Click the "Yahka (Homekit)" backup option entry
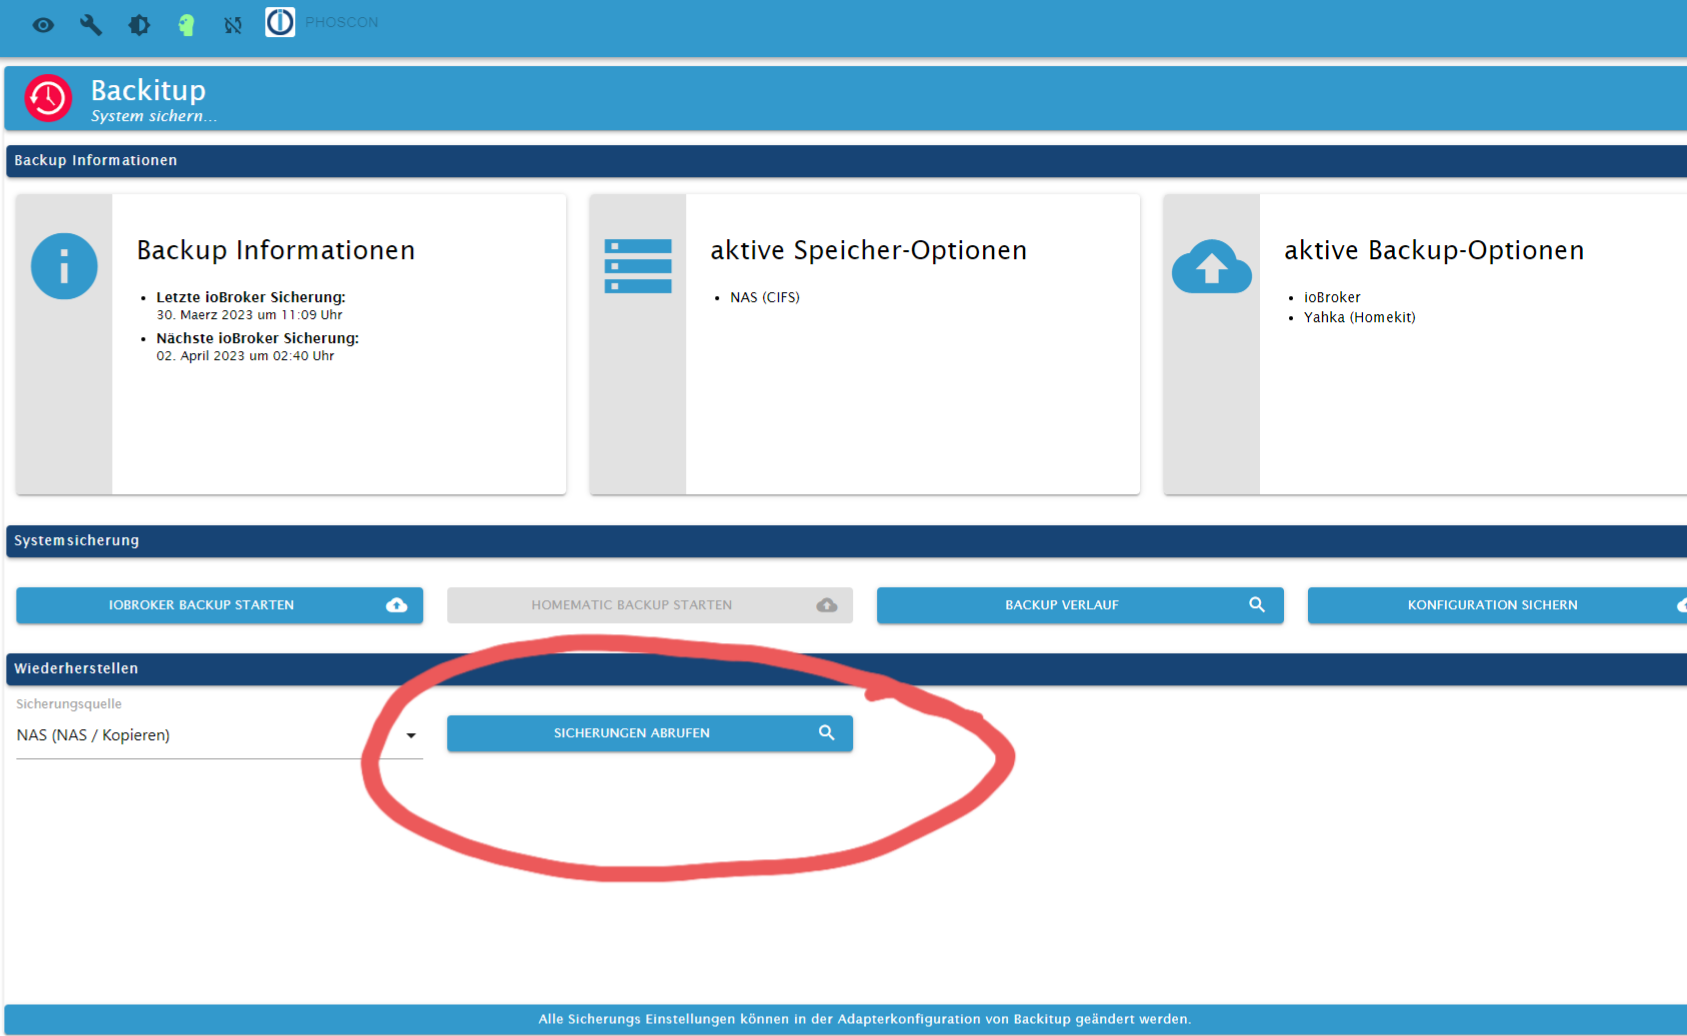 point(1360,317)
